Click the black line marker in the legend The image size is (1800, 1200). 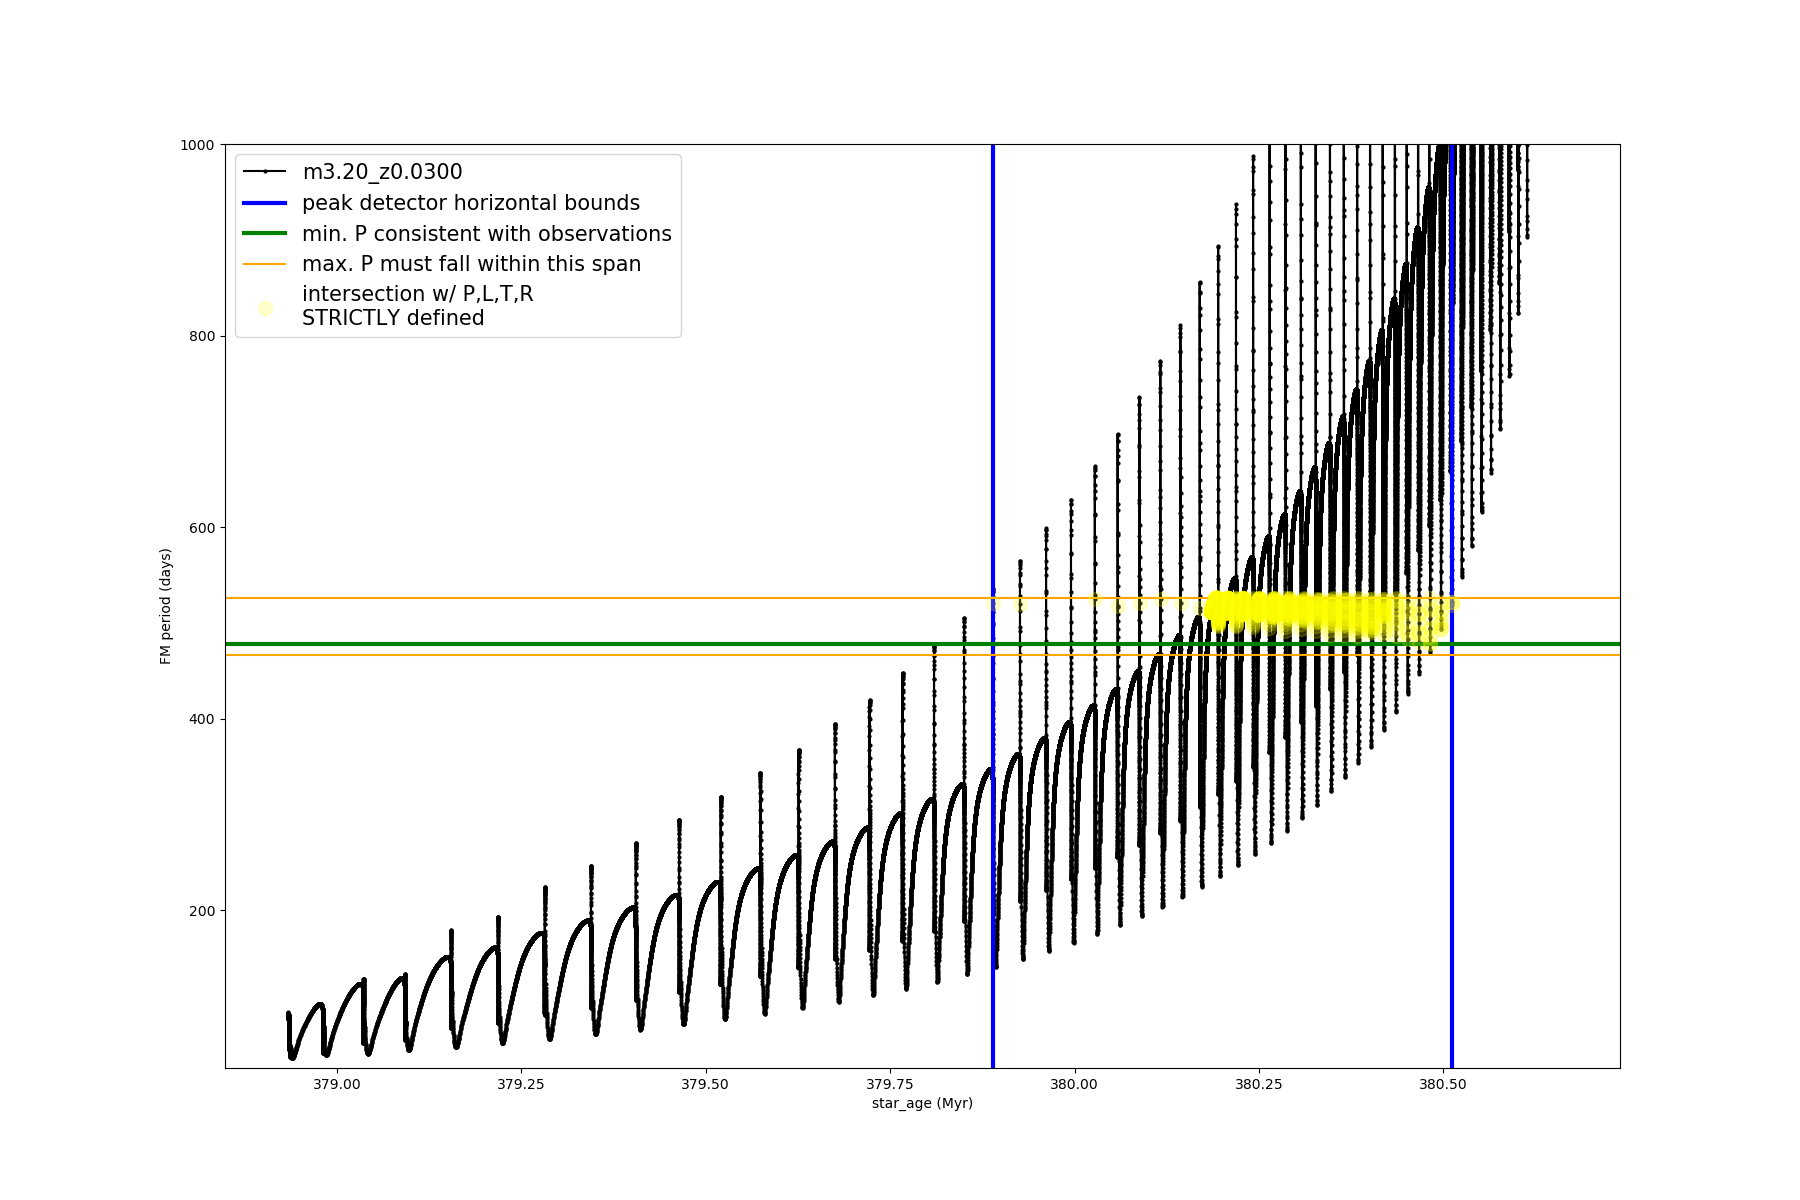point(265,172)
